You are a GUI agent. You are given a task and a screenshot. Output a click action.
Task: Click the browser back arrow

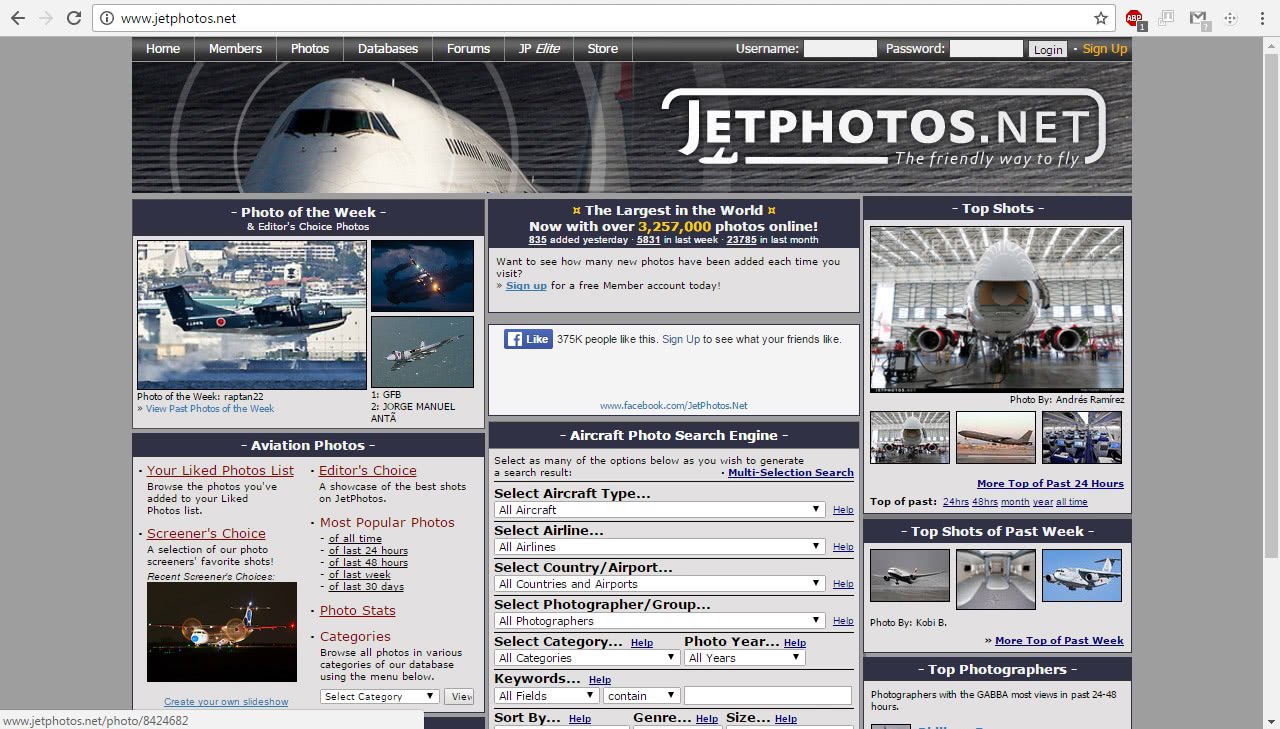(18, 18)
